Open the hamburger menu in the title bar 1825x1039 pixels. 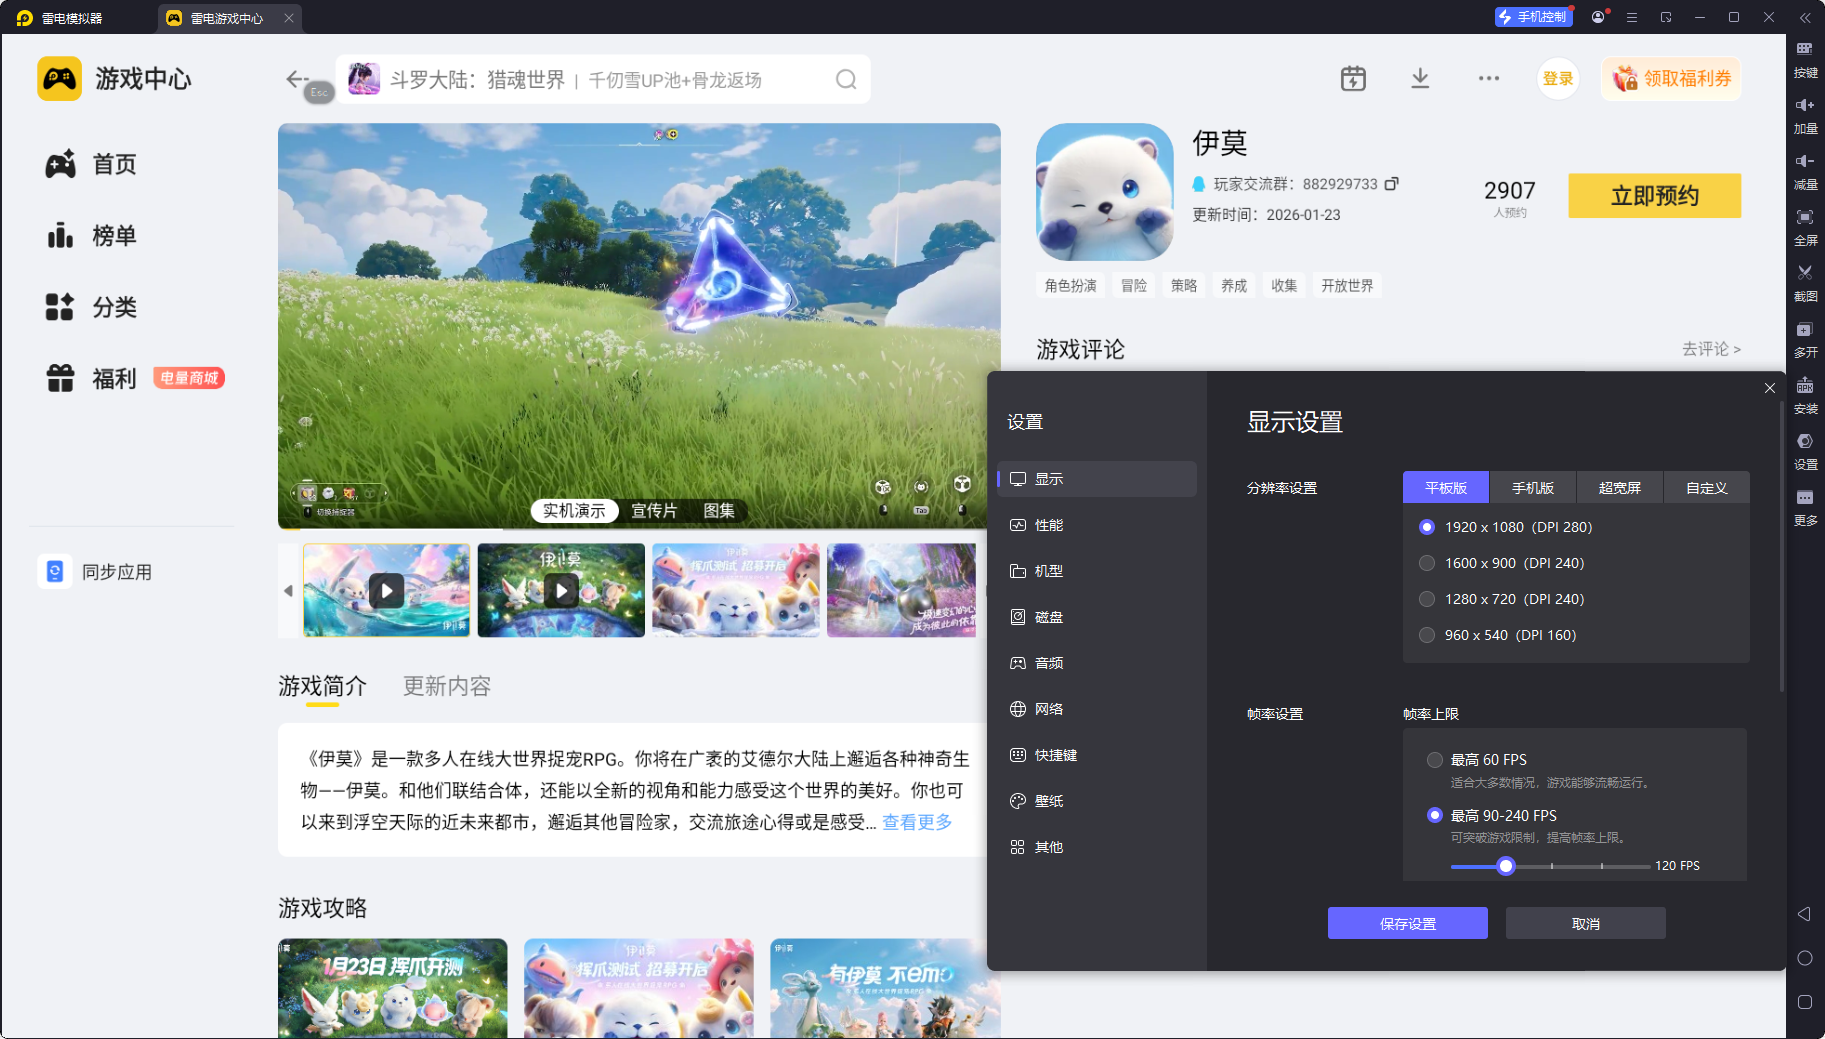pyautogui.click(x=1632, y=17)
